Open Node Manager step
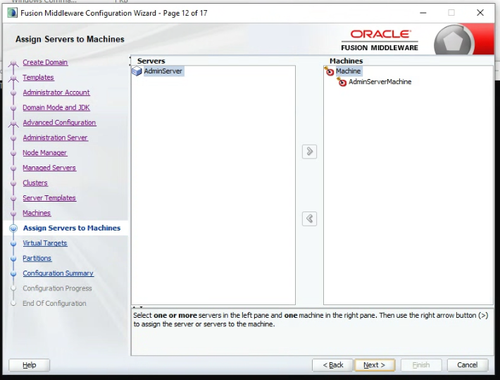Image resolution: width=500 pixels, height=380 pixels. click(x=45, y=153)
